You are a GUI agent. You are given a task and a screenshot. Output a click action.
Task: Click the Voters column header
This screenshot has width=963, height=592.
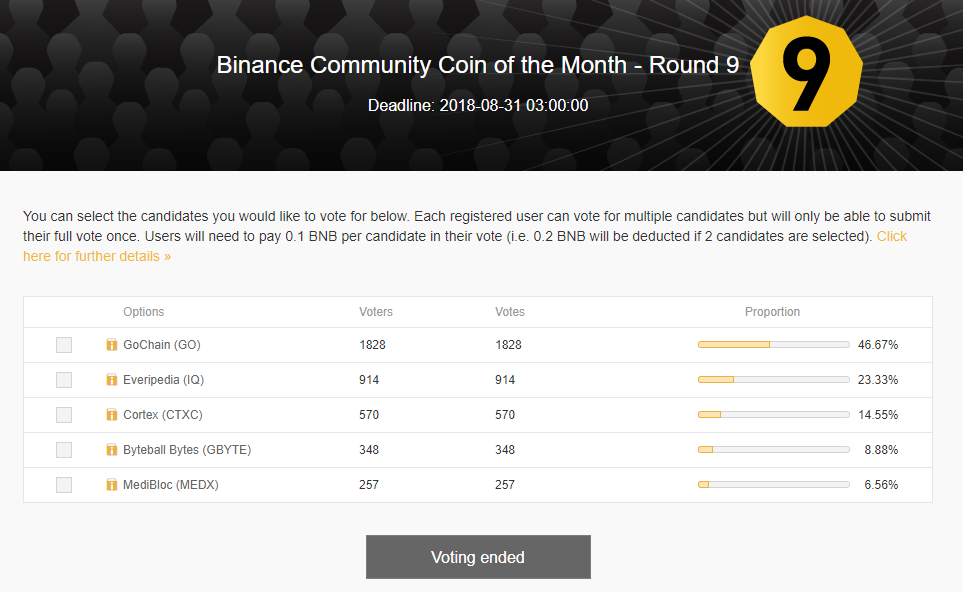click(x=376, y=312)
